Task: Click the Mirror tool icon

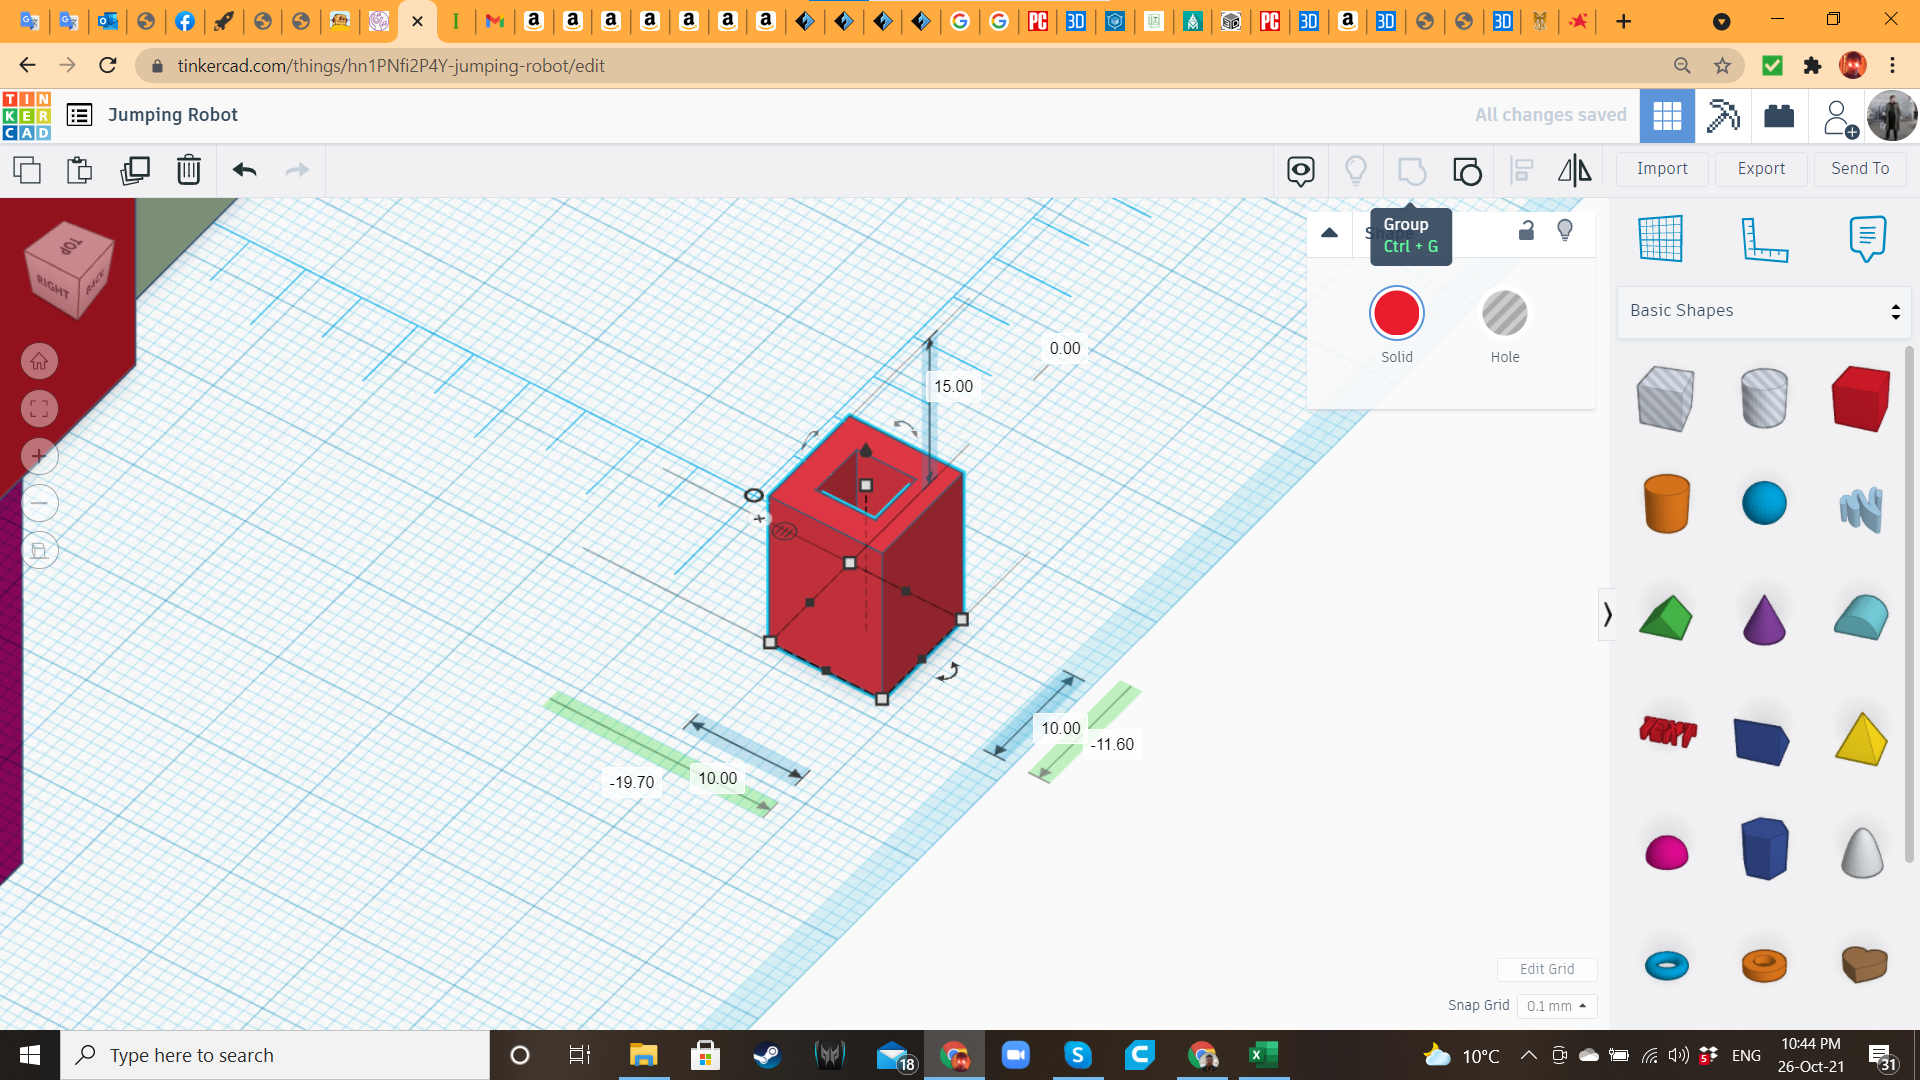Action: pyautogui.click(x=1574, y=170)
